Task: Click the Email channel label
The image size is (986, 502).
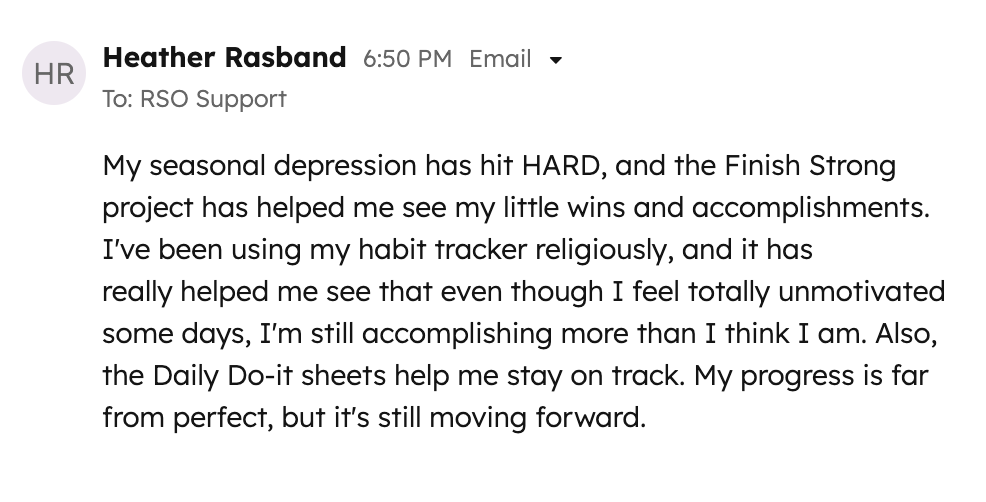Action: [x=500, y=59]
